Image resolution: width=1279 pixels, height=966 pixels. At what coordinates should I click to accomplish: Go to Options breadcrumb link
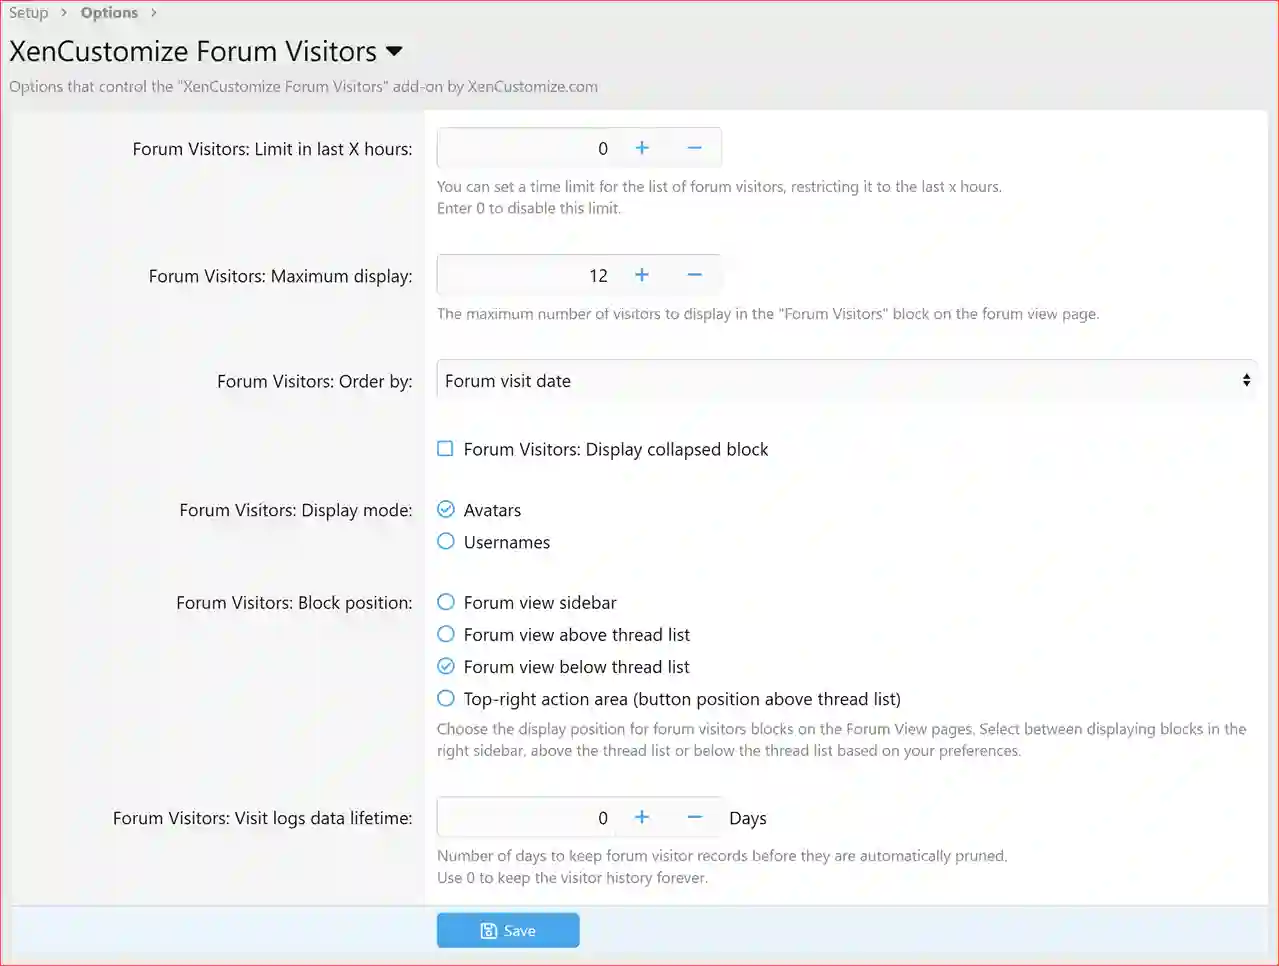(x=109, y=13)
